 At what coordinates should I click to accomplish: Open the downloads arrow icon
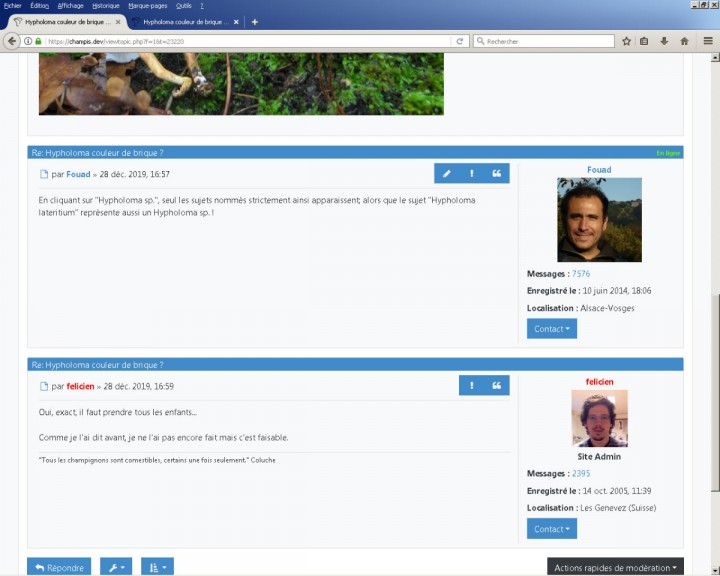[664, 41]
